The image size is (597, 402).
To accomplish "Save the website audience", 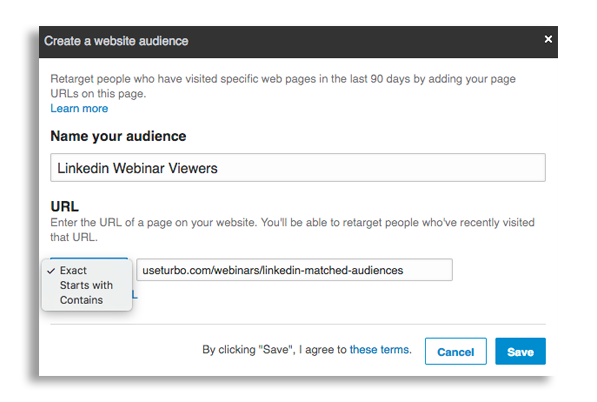I will pyautogui.click(x=520, y=351).
